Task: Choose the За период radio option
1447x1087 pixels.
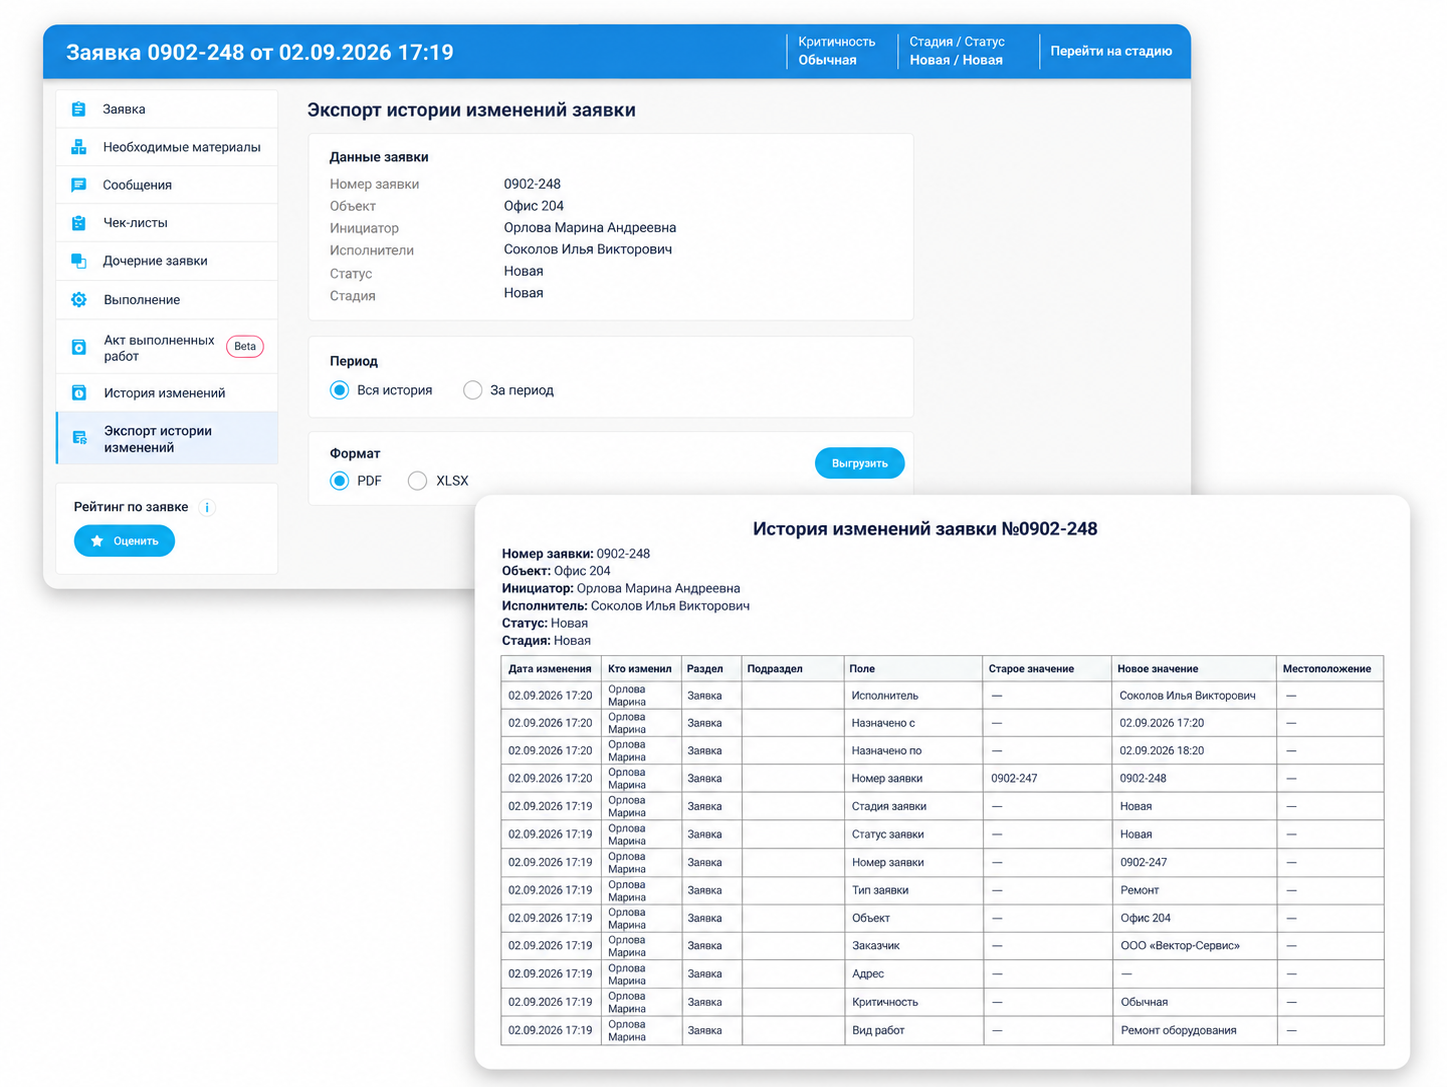Action: click(x=473, y=390)
